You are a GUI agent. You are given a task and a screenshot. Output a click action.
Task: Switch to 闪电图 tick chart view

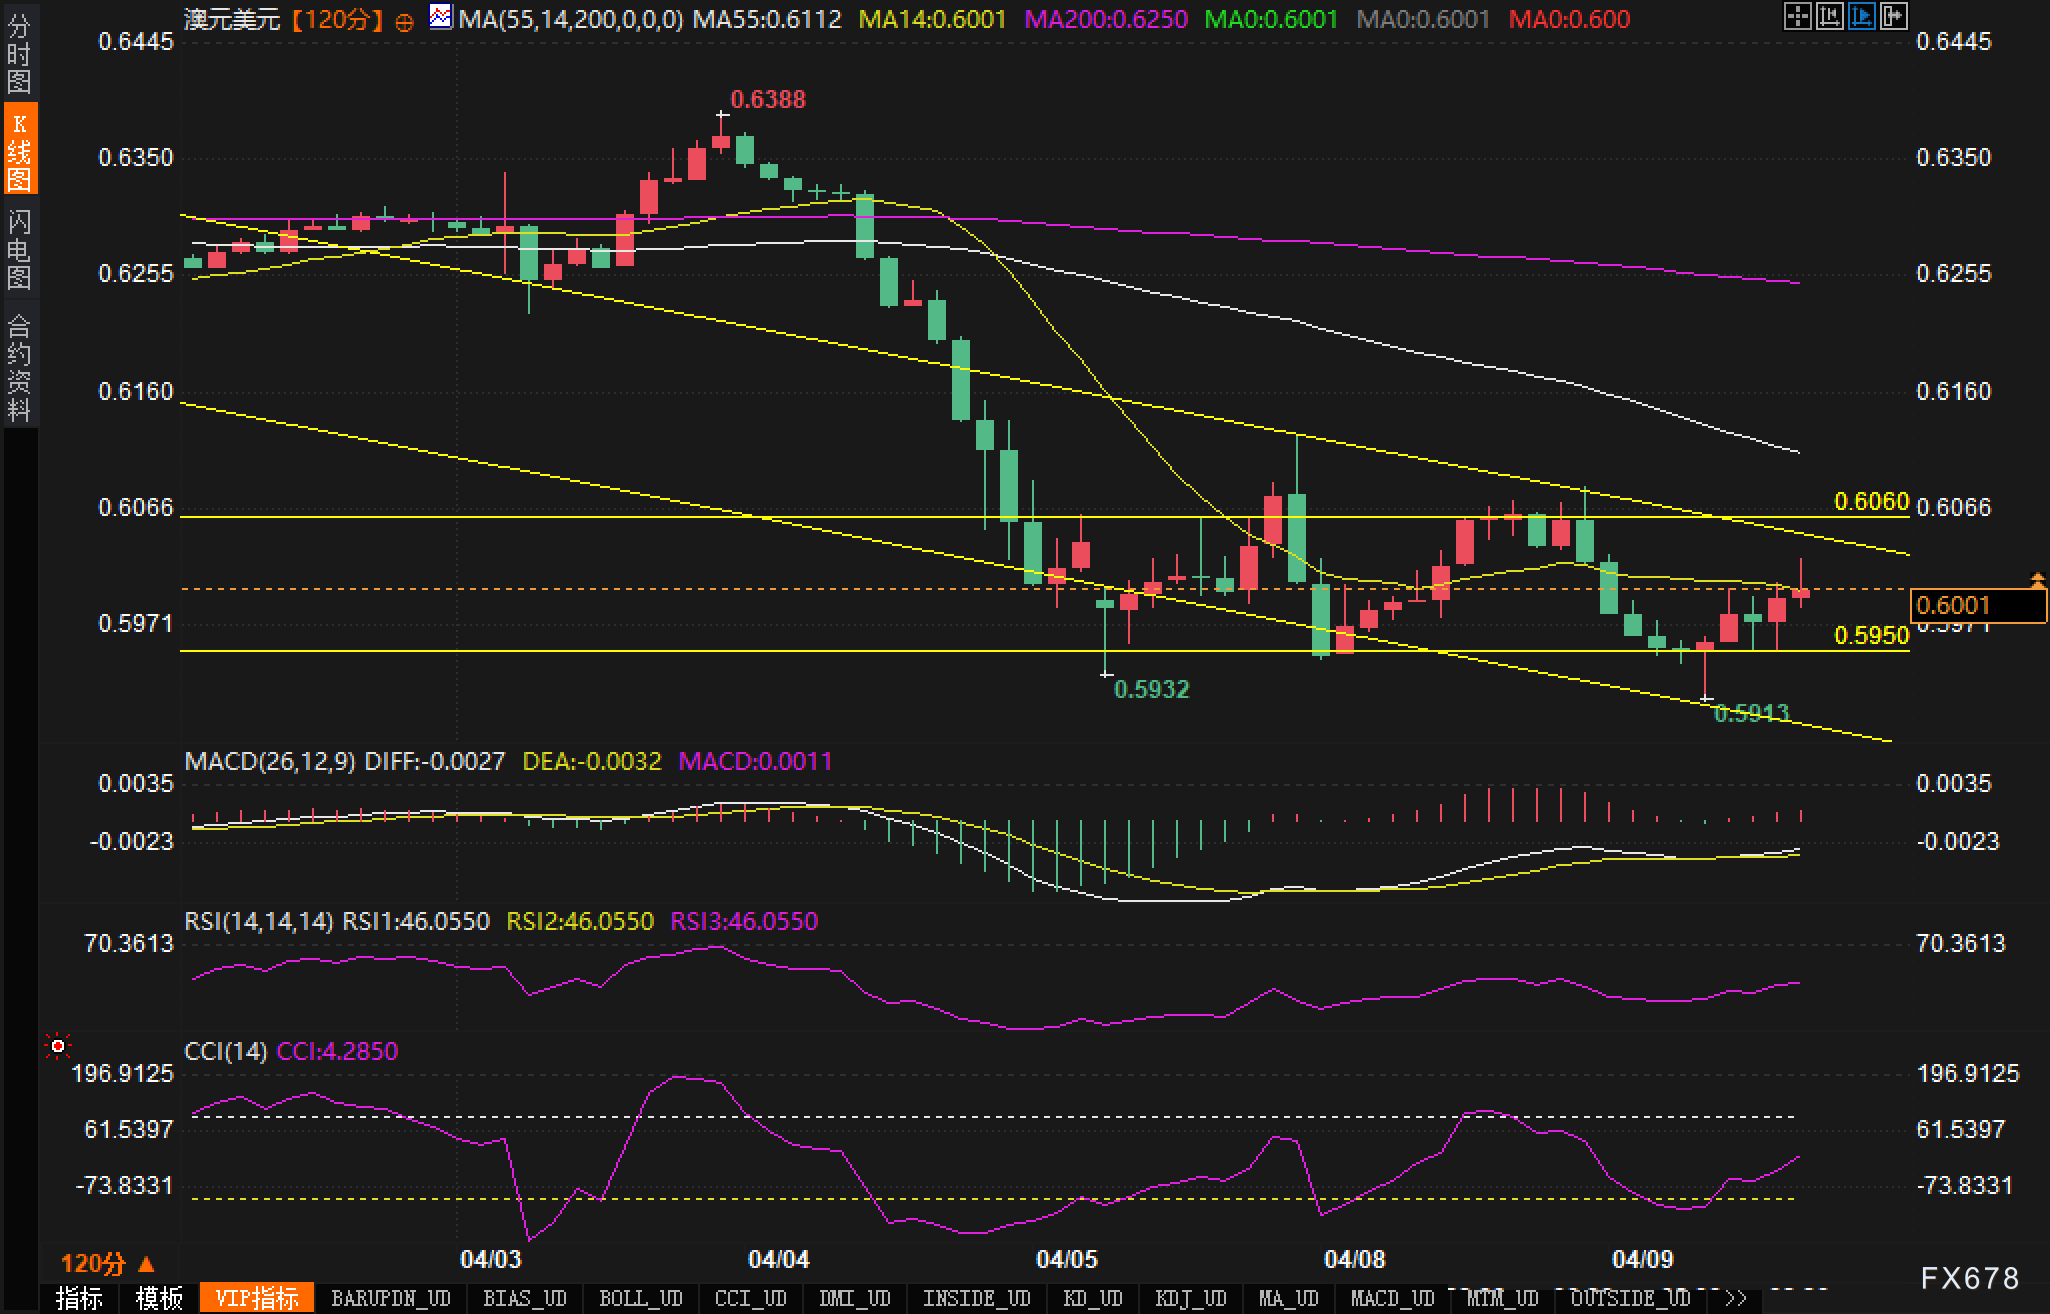point(19,249)
